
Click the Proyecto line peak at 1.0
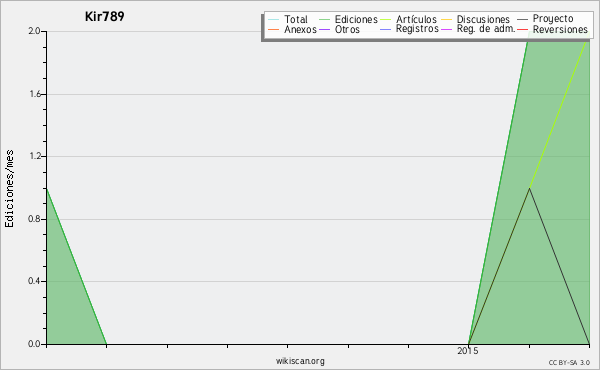click(529, 188)
